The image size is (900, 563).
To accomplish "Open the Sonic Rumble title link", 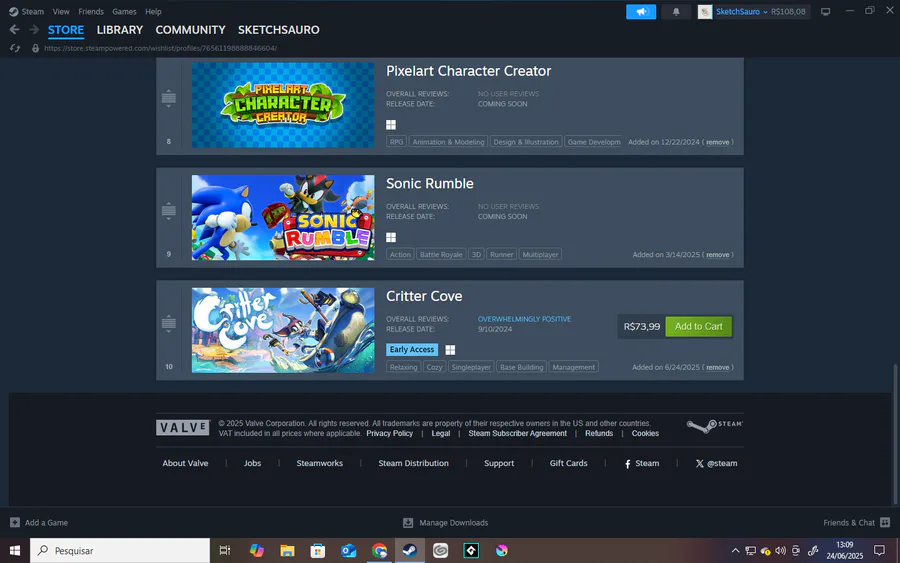I will pyautogui.click(x=430, y=184).
